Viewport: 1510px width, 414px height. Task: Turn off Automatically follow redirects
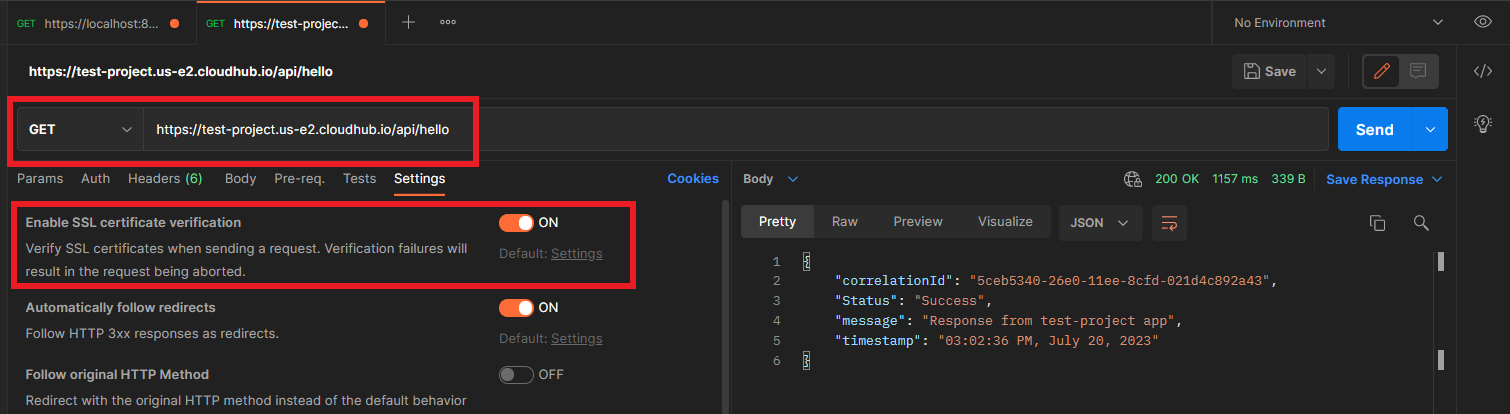[516, 307]
